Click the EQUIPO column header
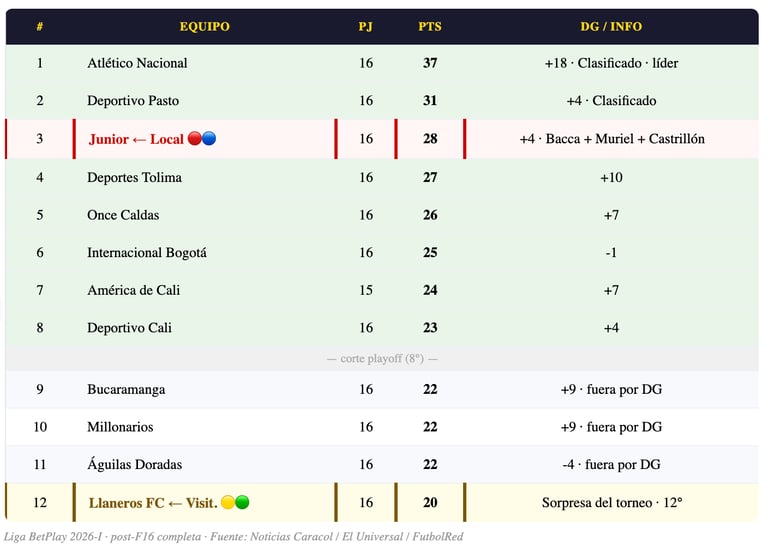The image size is (768, 548). pos(204,27)
